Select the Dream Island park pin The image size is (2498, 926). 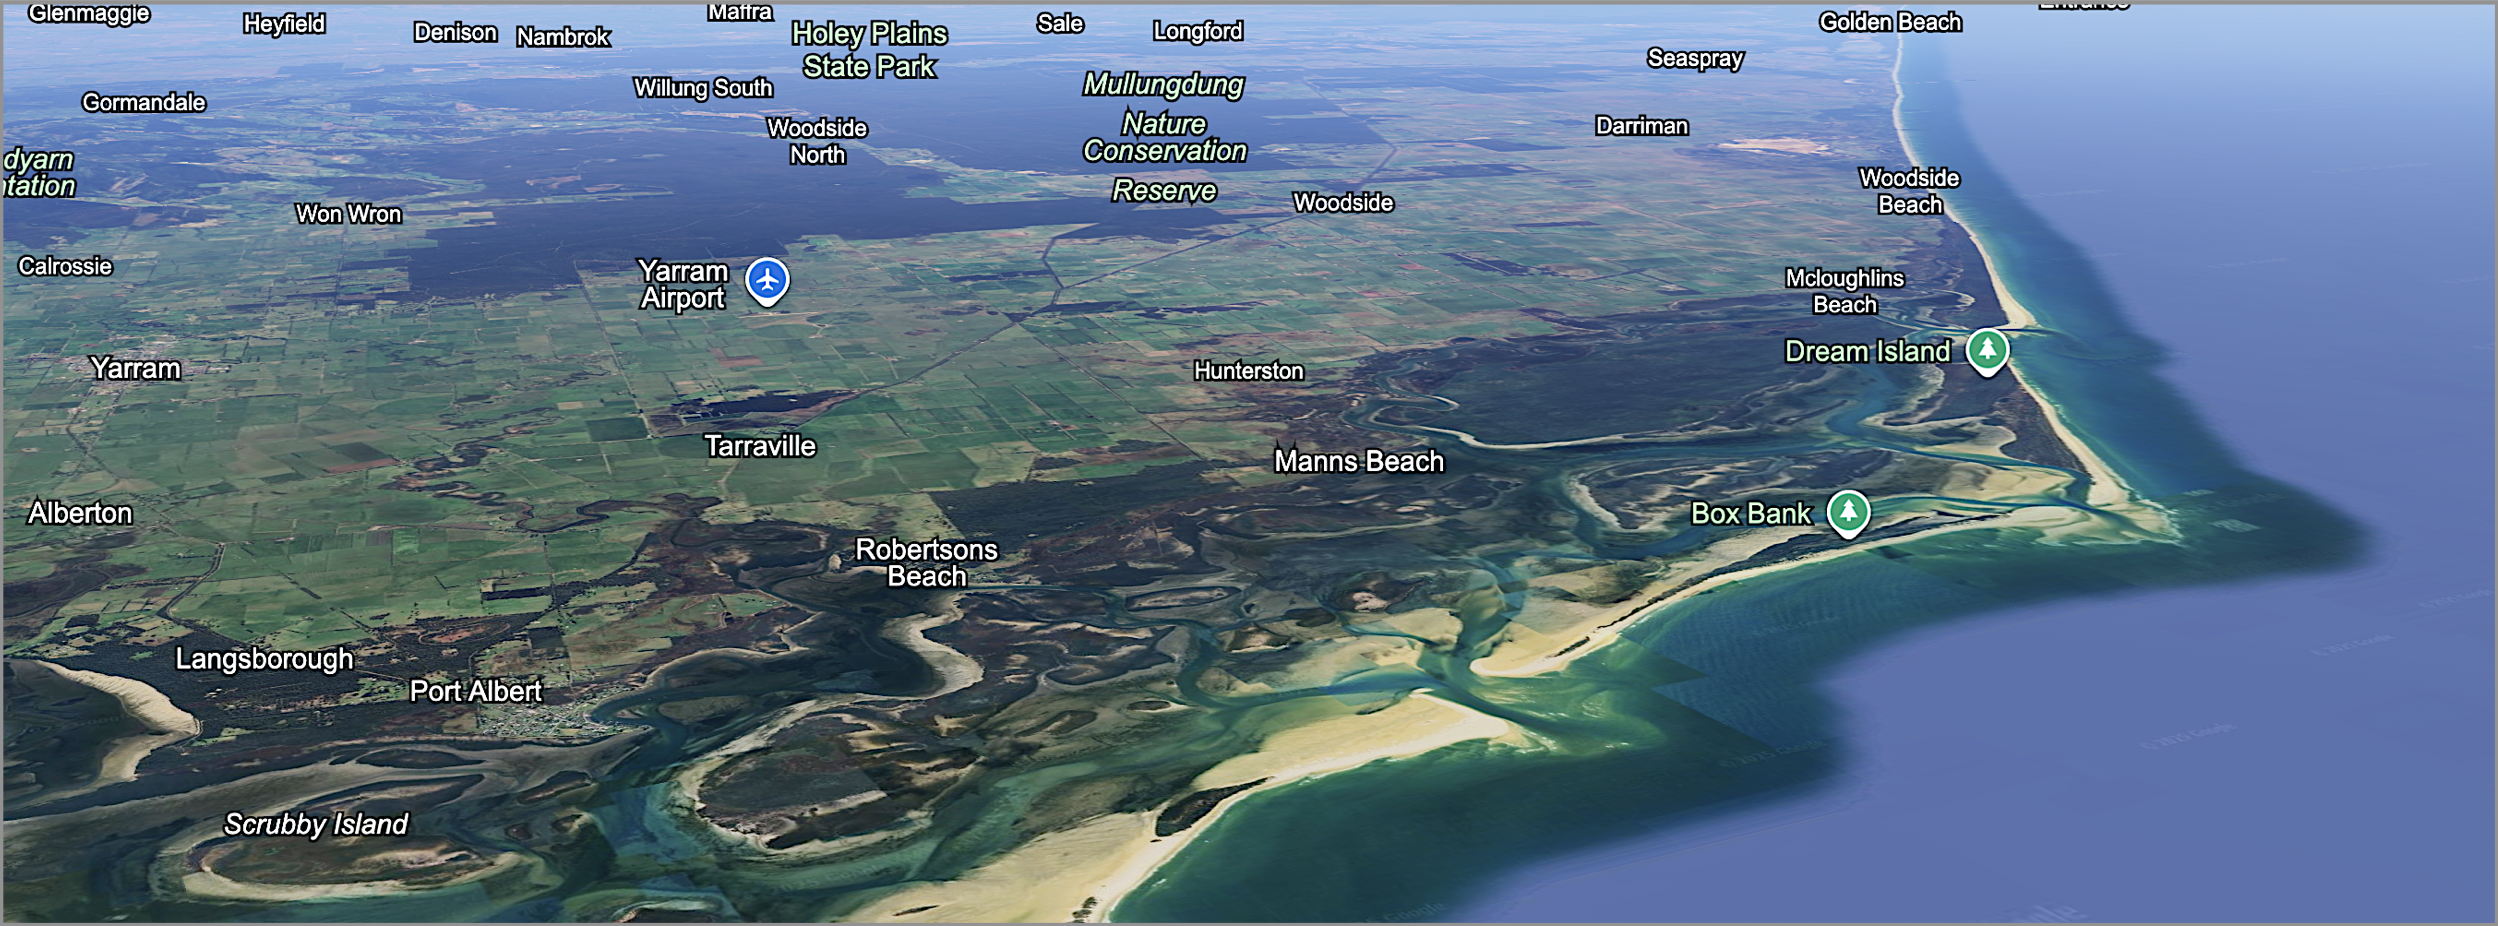(x=1986, y=350)
